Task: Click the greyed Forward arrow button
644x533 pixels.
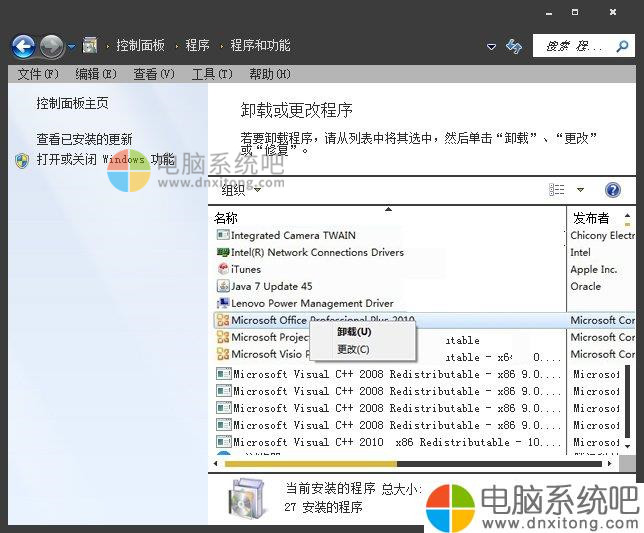Action: [x=52, y=46]
